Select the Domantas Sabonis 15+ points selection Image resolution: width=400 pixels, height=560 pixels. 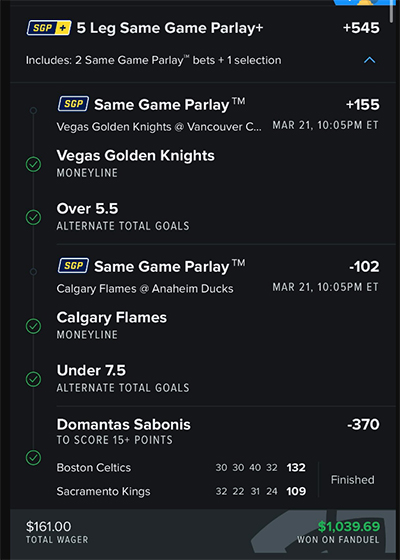[124, 431]
